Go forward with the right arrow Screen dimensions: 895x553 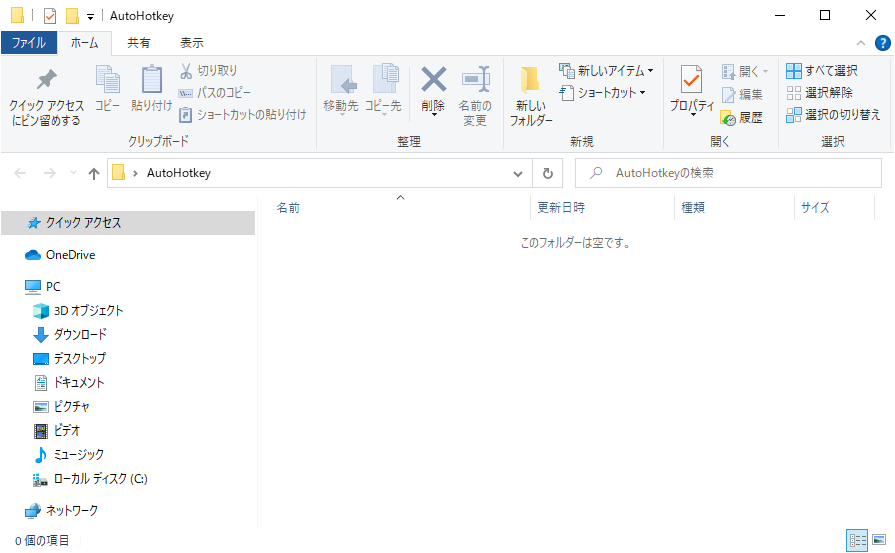point(50,173)
